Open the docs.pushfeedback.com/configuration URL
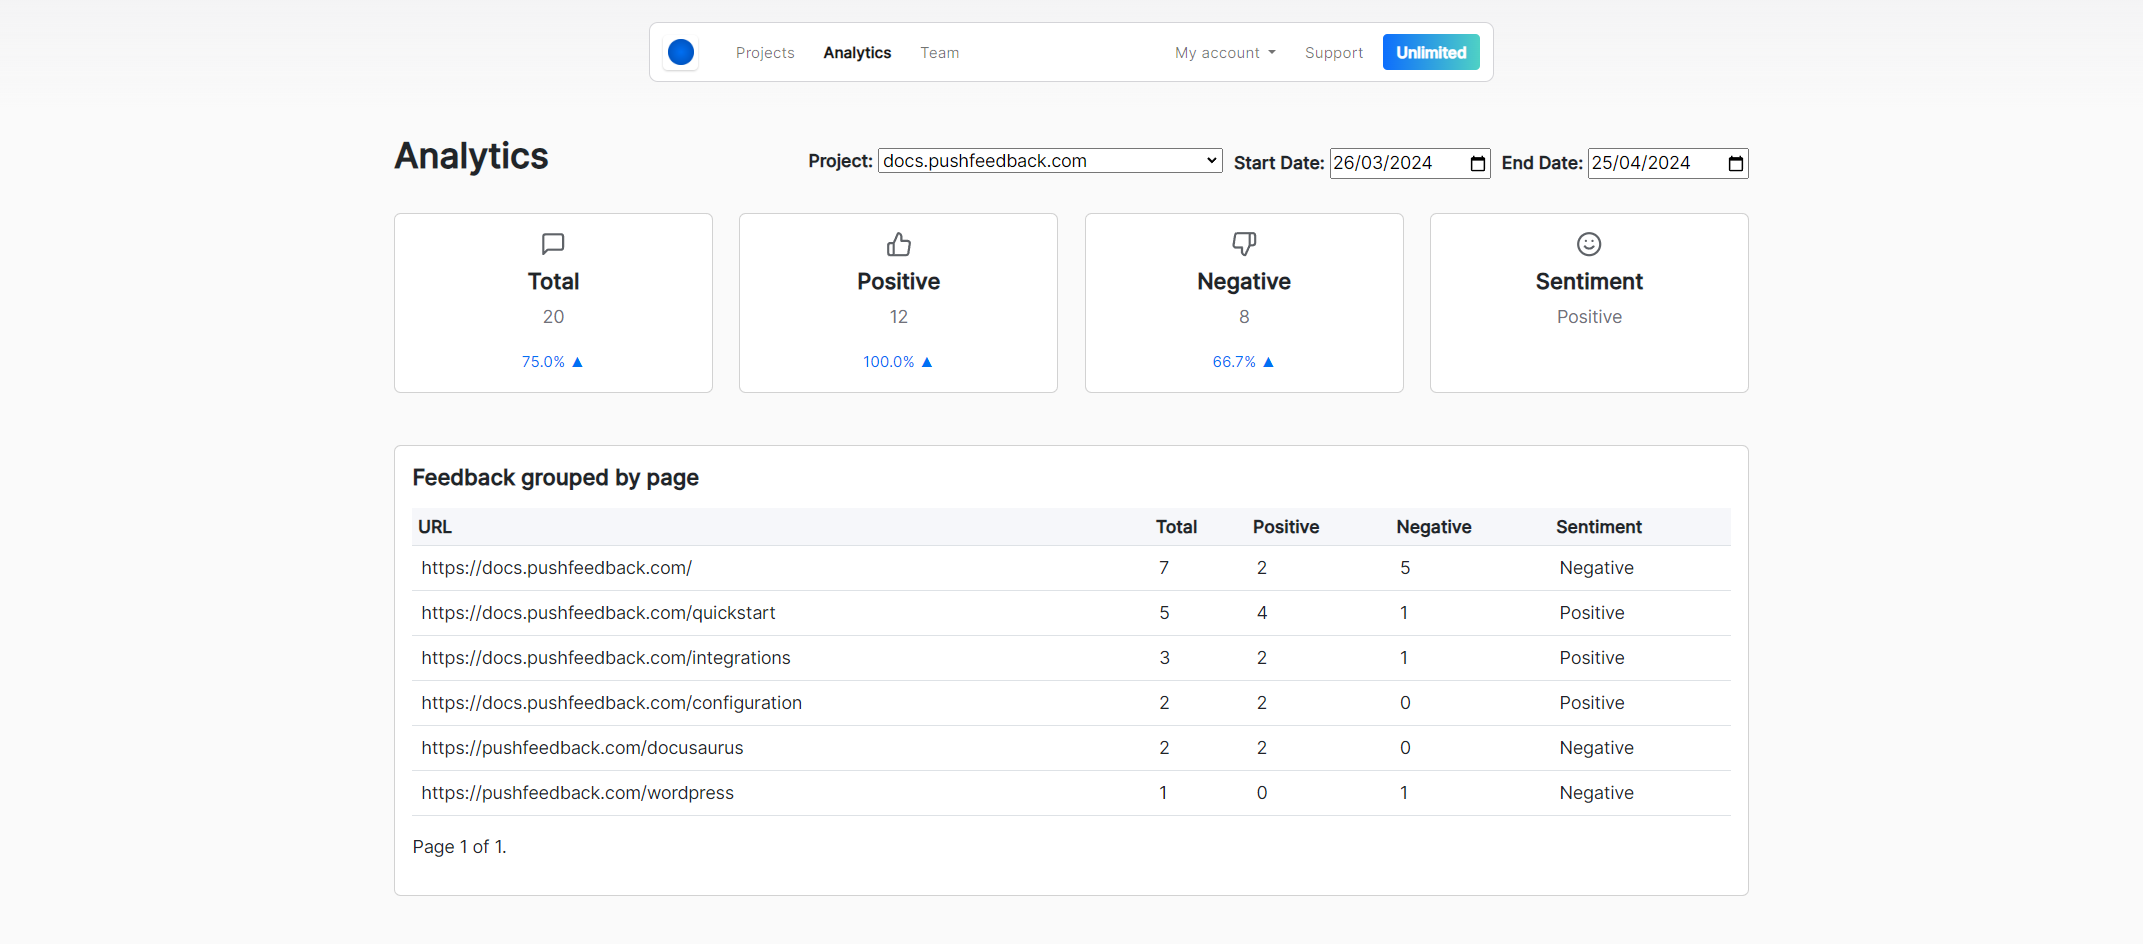Image resolution: width=2143 pixels, height=944 pixels. pyautogui.click(x=611, y=703)
